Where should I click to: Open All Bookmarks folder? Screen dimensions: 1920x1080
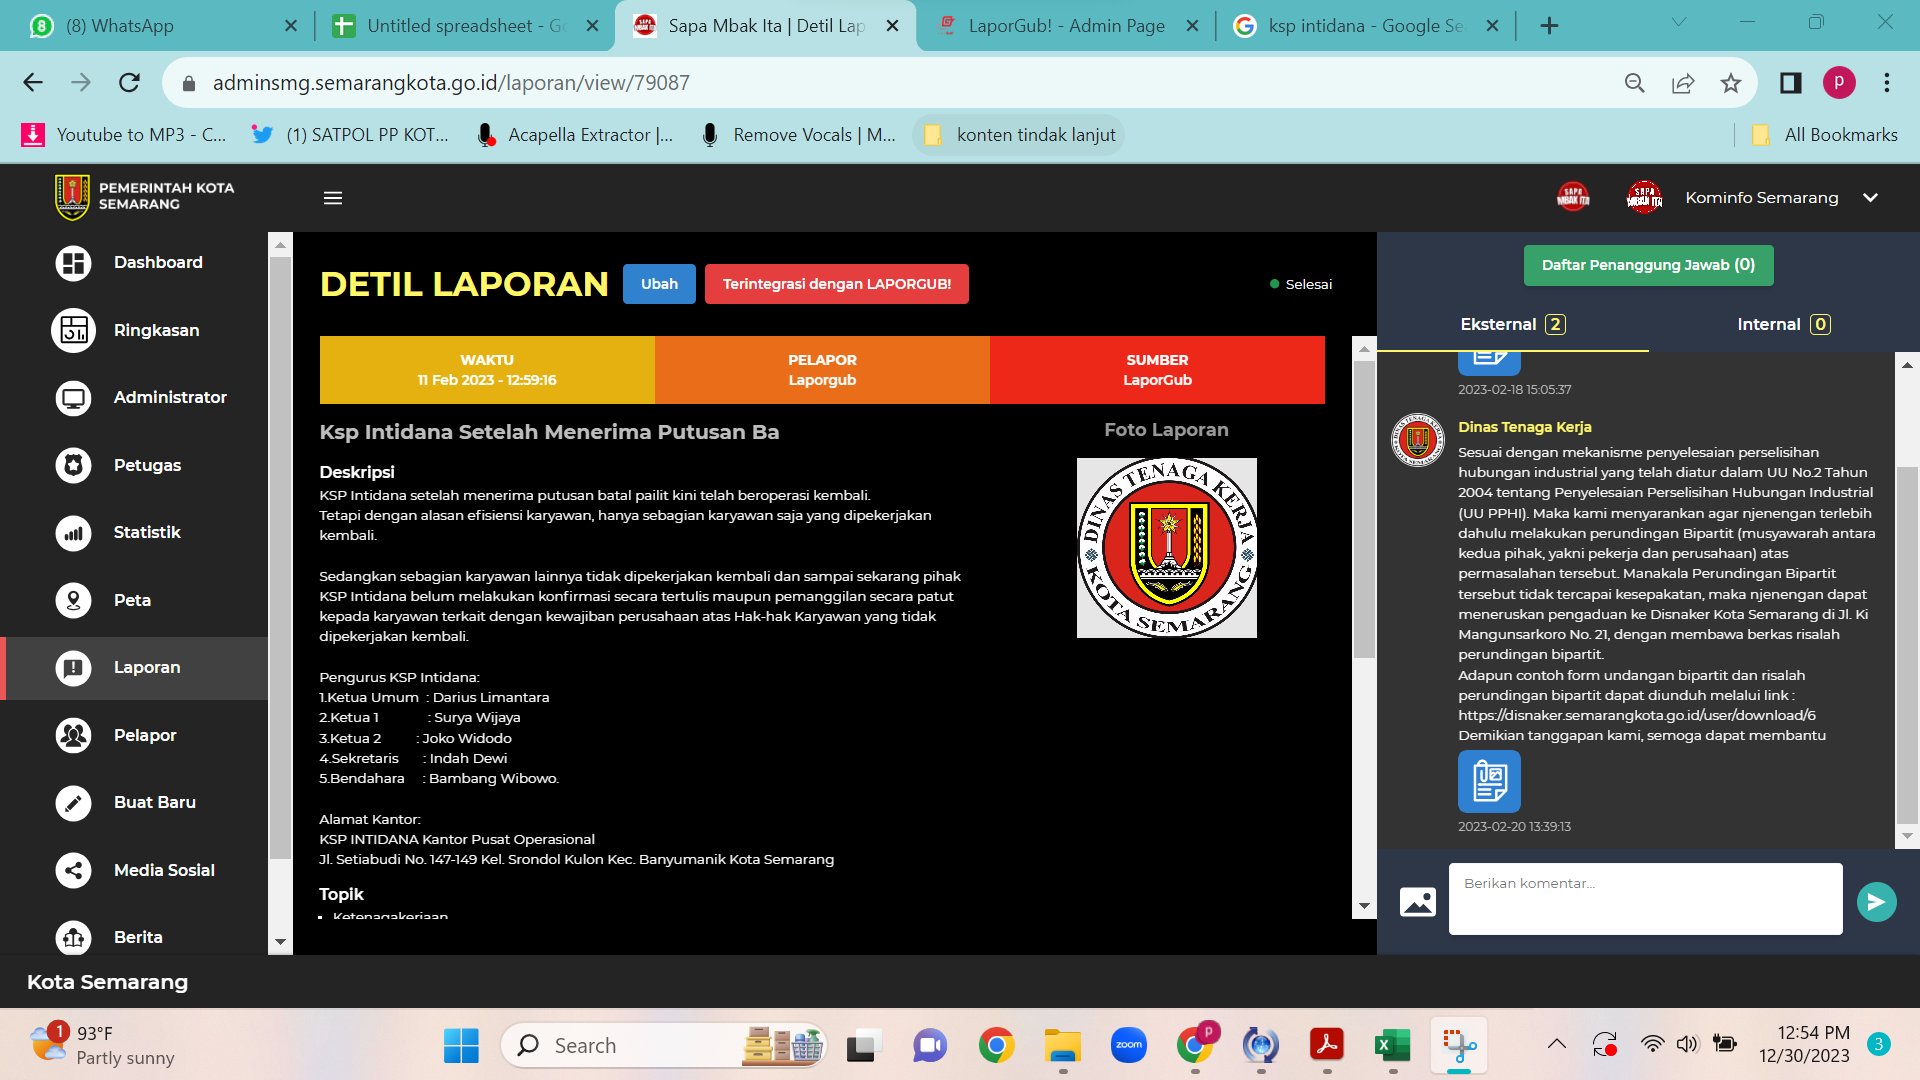click(1825, 135)
